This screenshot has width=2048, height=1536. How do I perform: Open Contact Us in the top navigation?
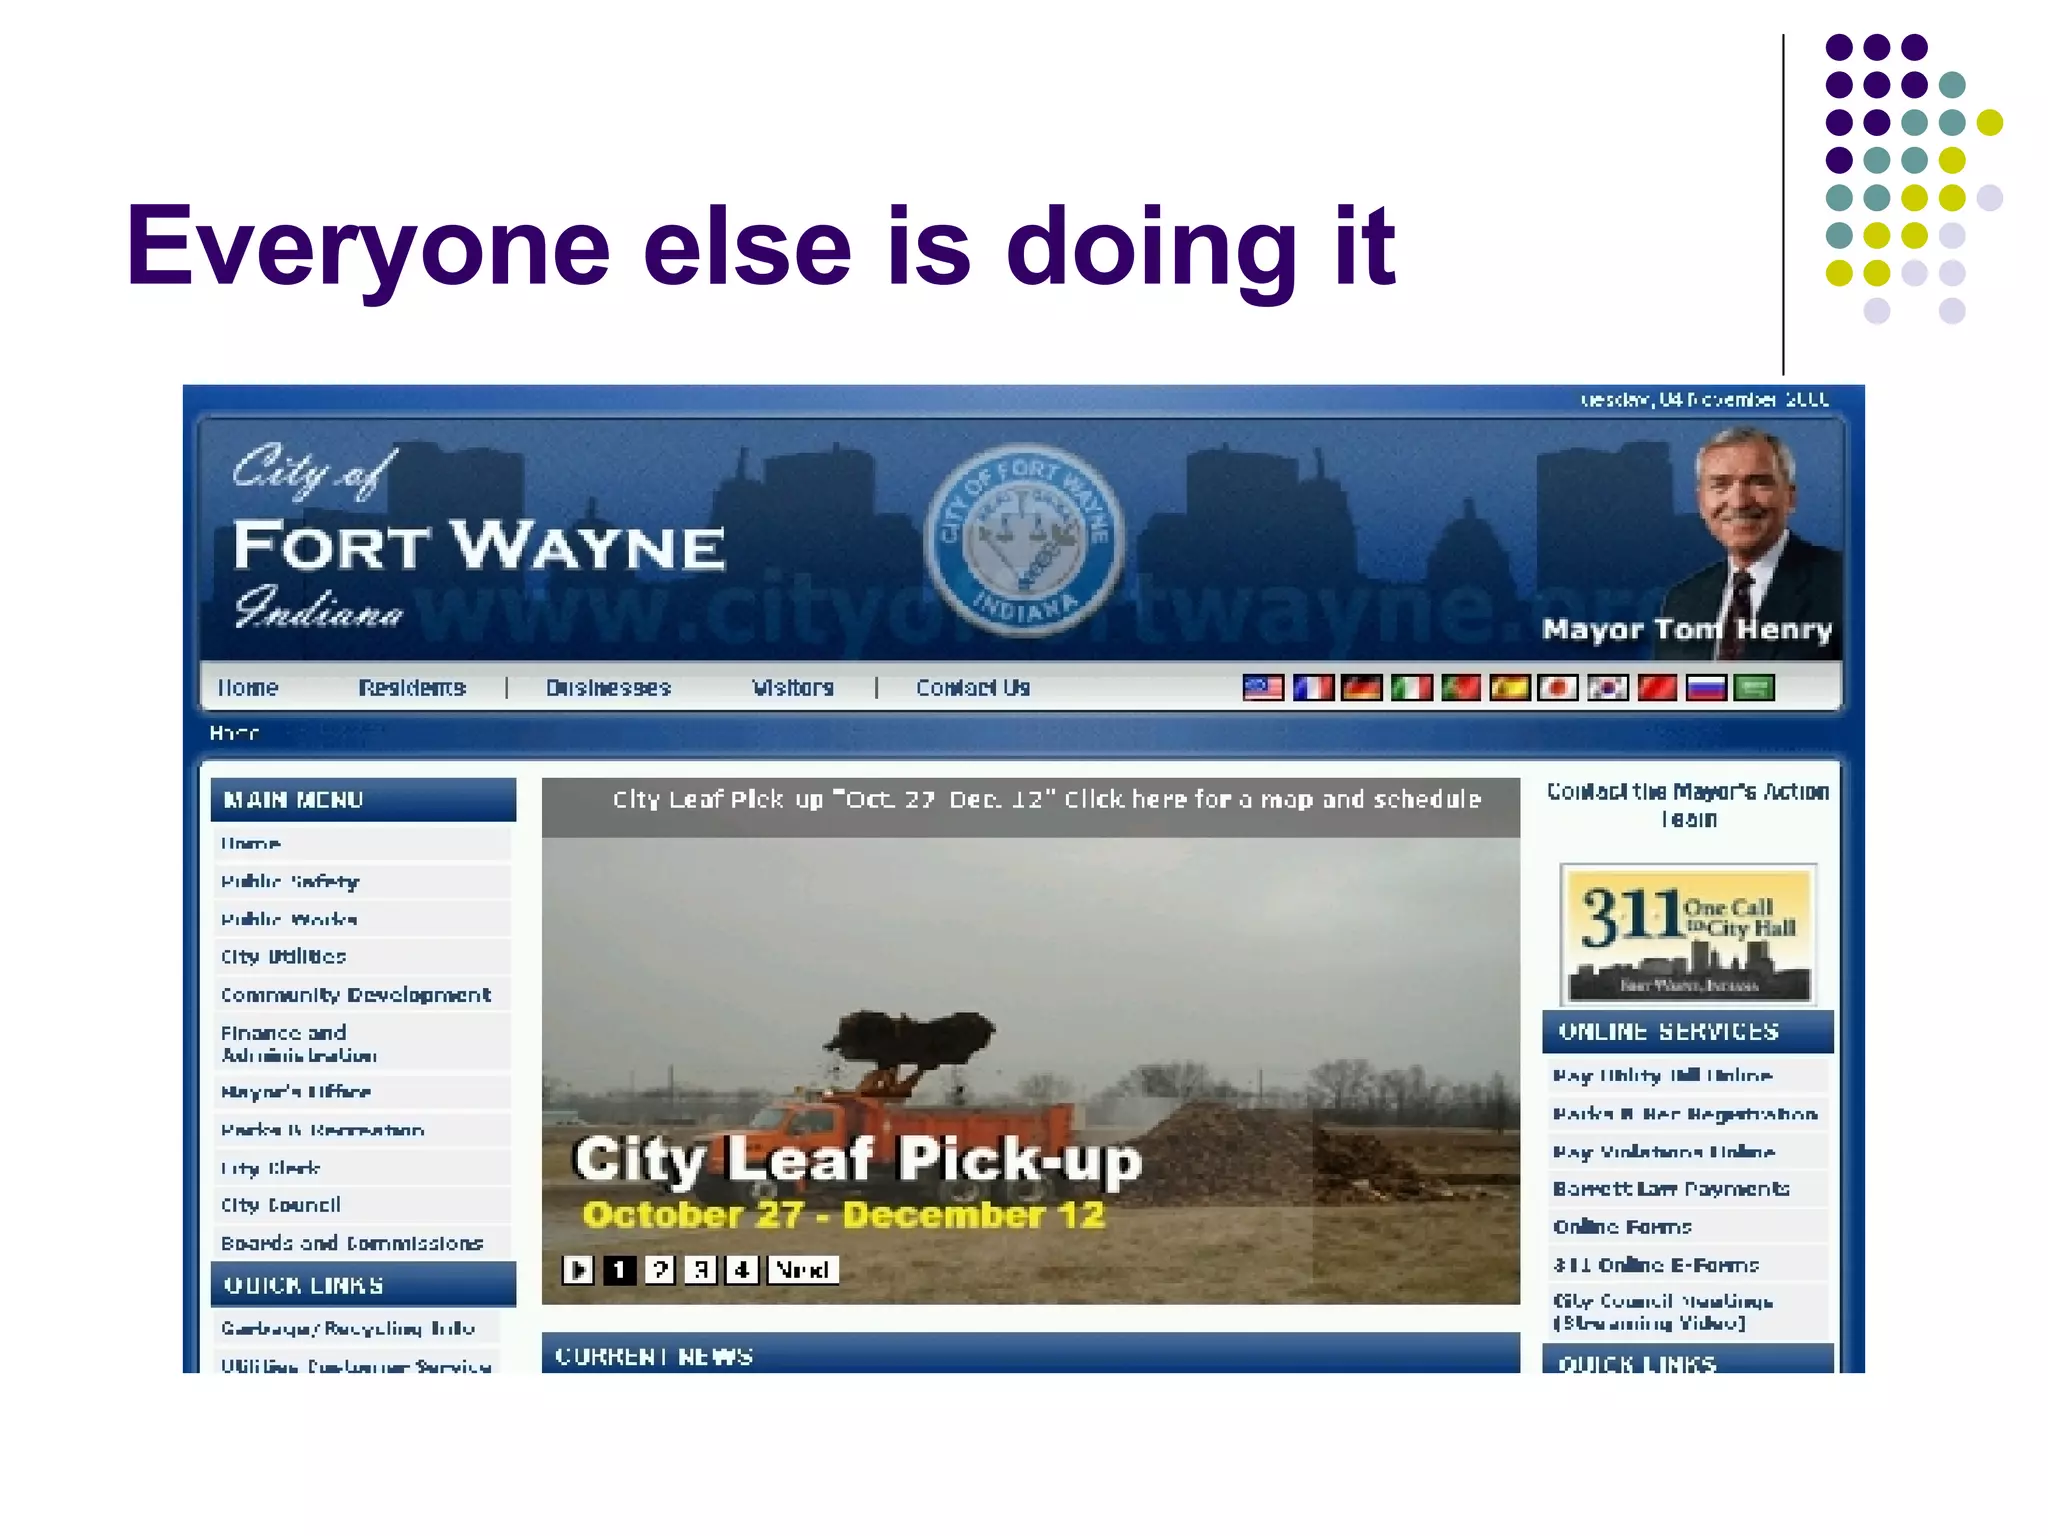tap(972, 688)
